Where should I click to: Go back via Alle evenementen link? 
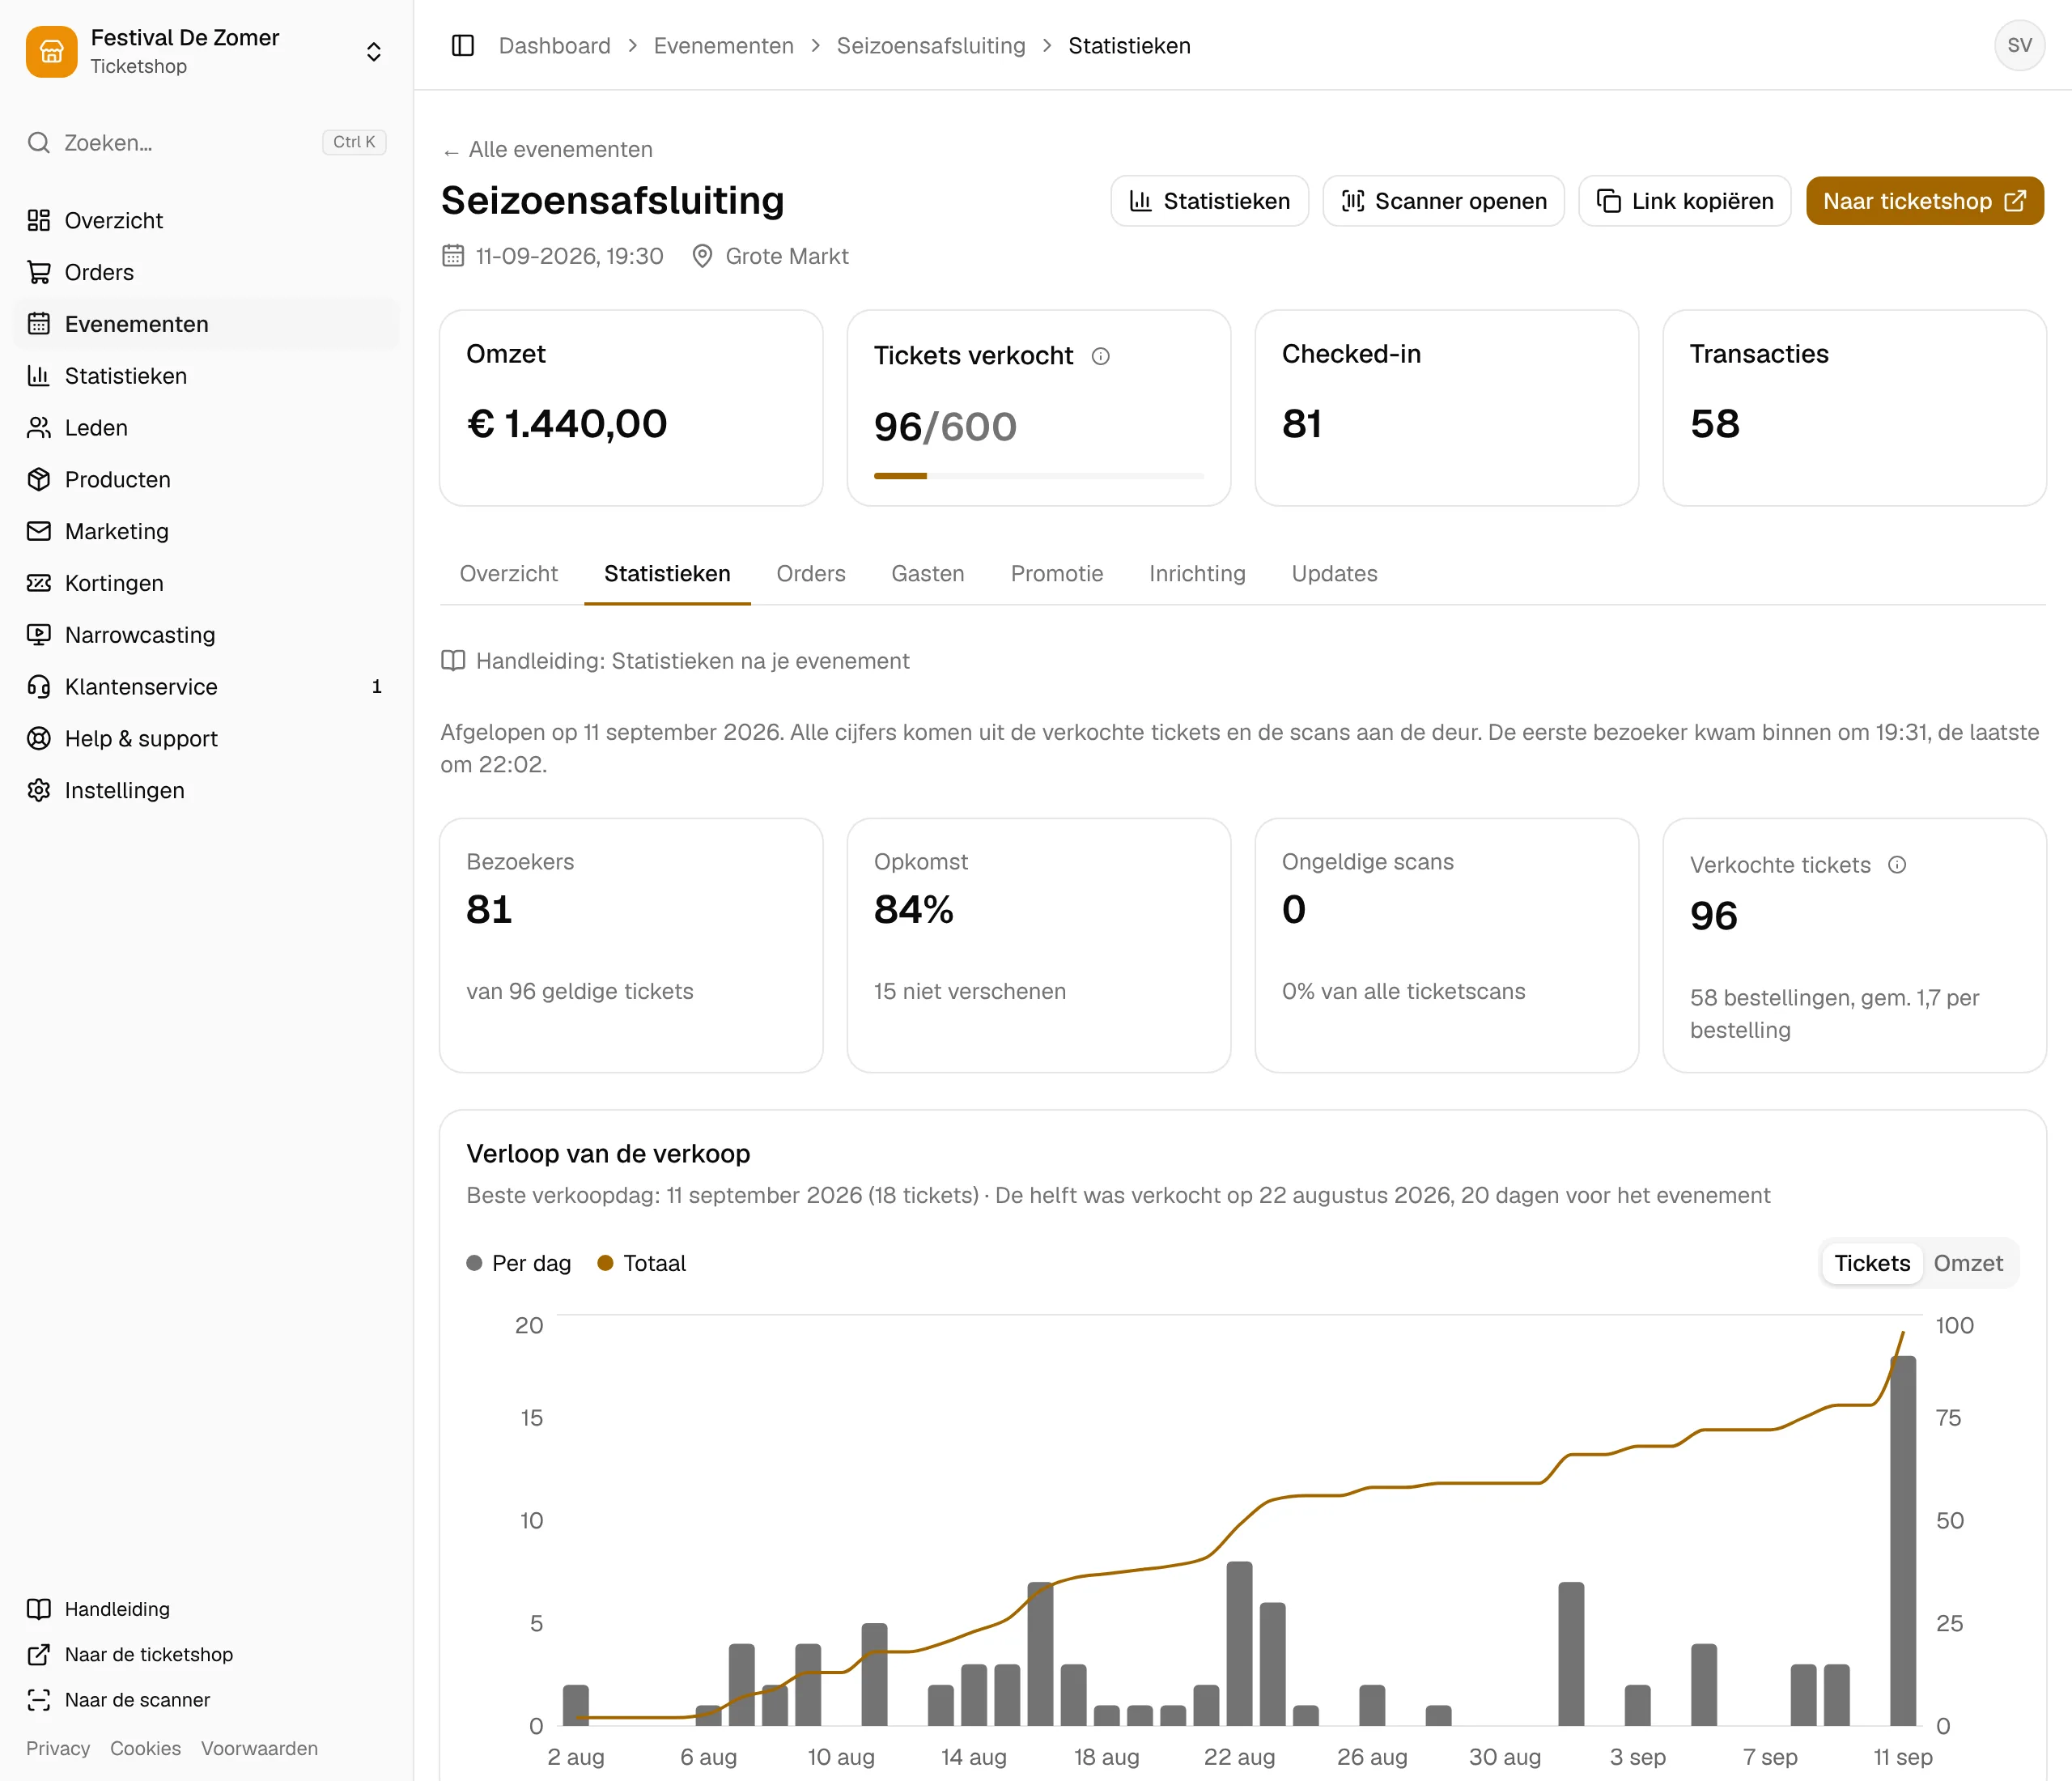[547, 150]
